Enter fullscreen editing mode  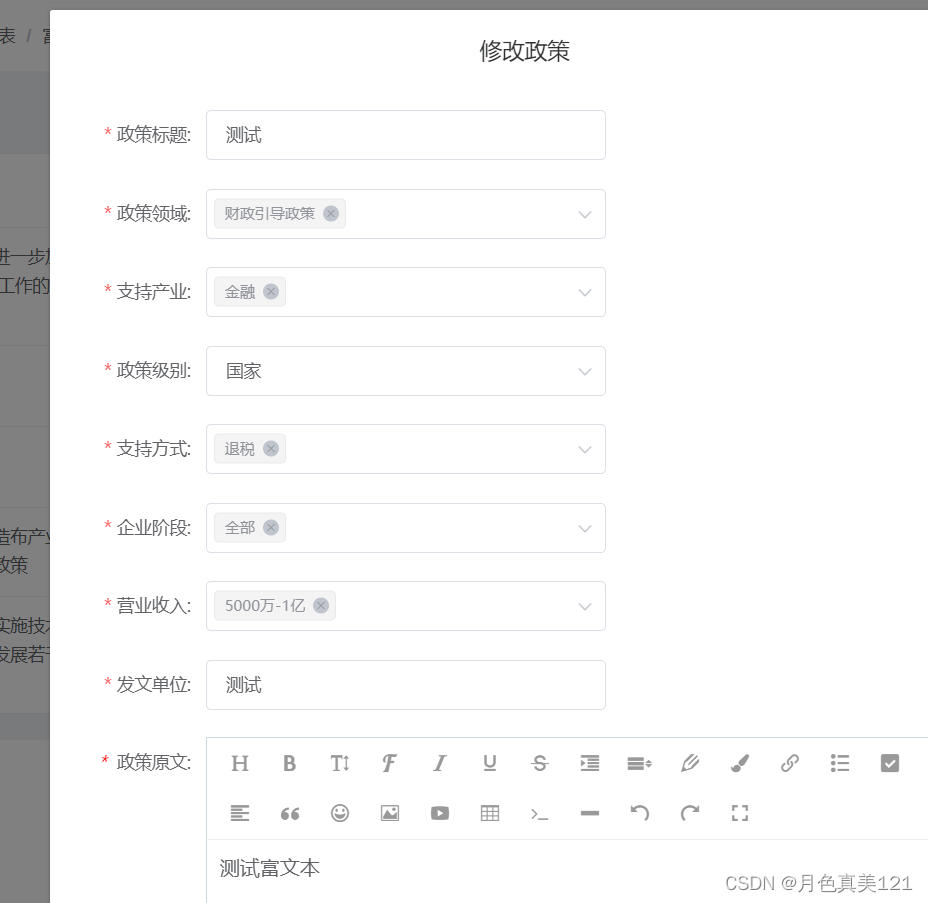click(x=739, y=813)
